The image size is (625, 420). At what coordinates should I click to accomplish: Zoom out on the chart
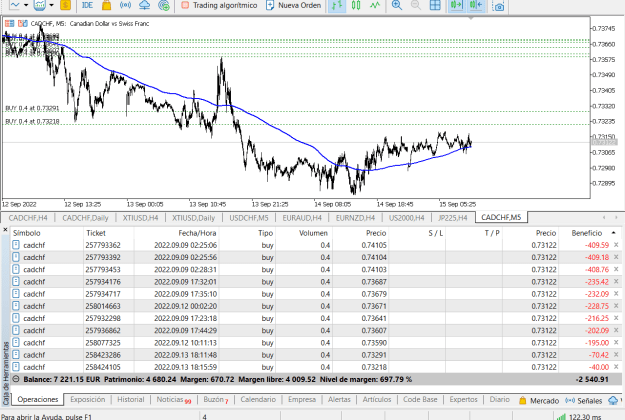[x=416, y=5]
